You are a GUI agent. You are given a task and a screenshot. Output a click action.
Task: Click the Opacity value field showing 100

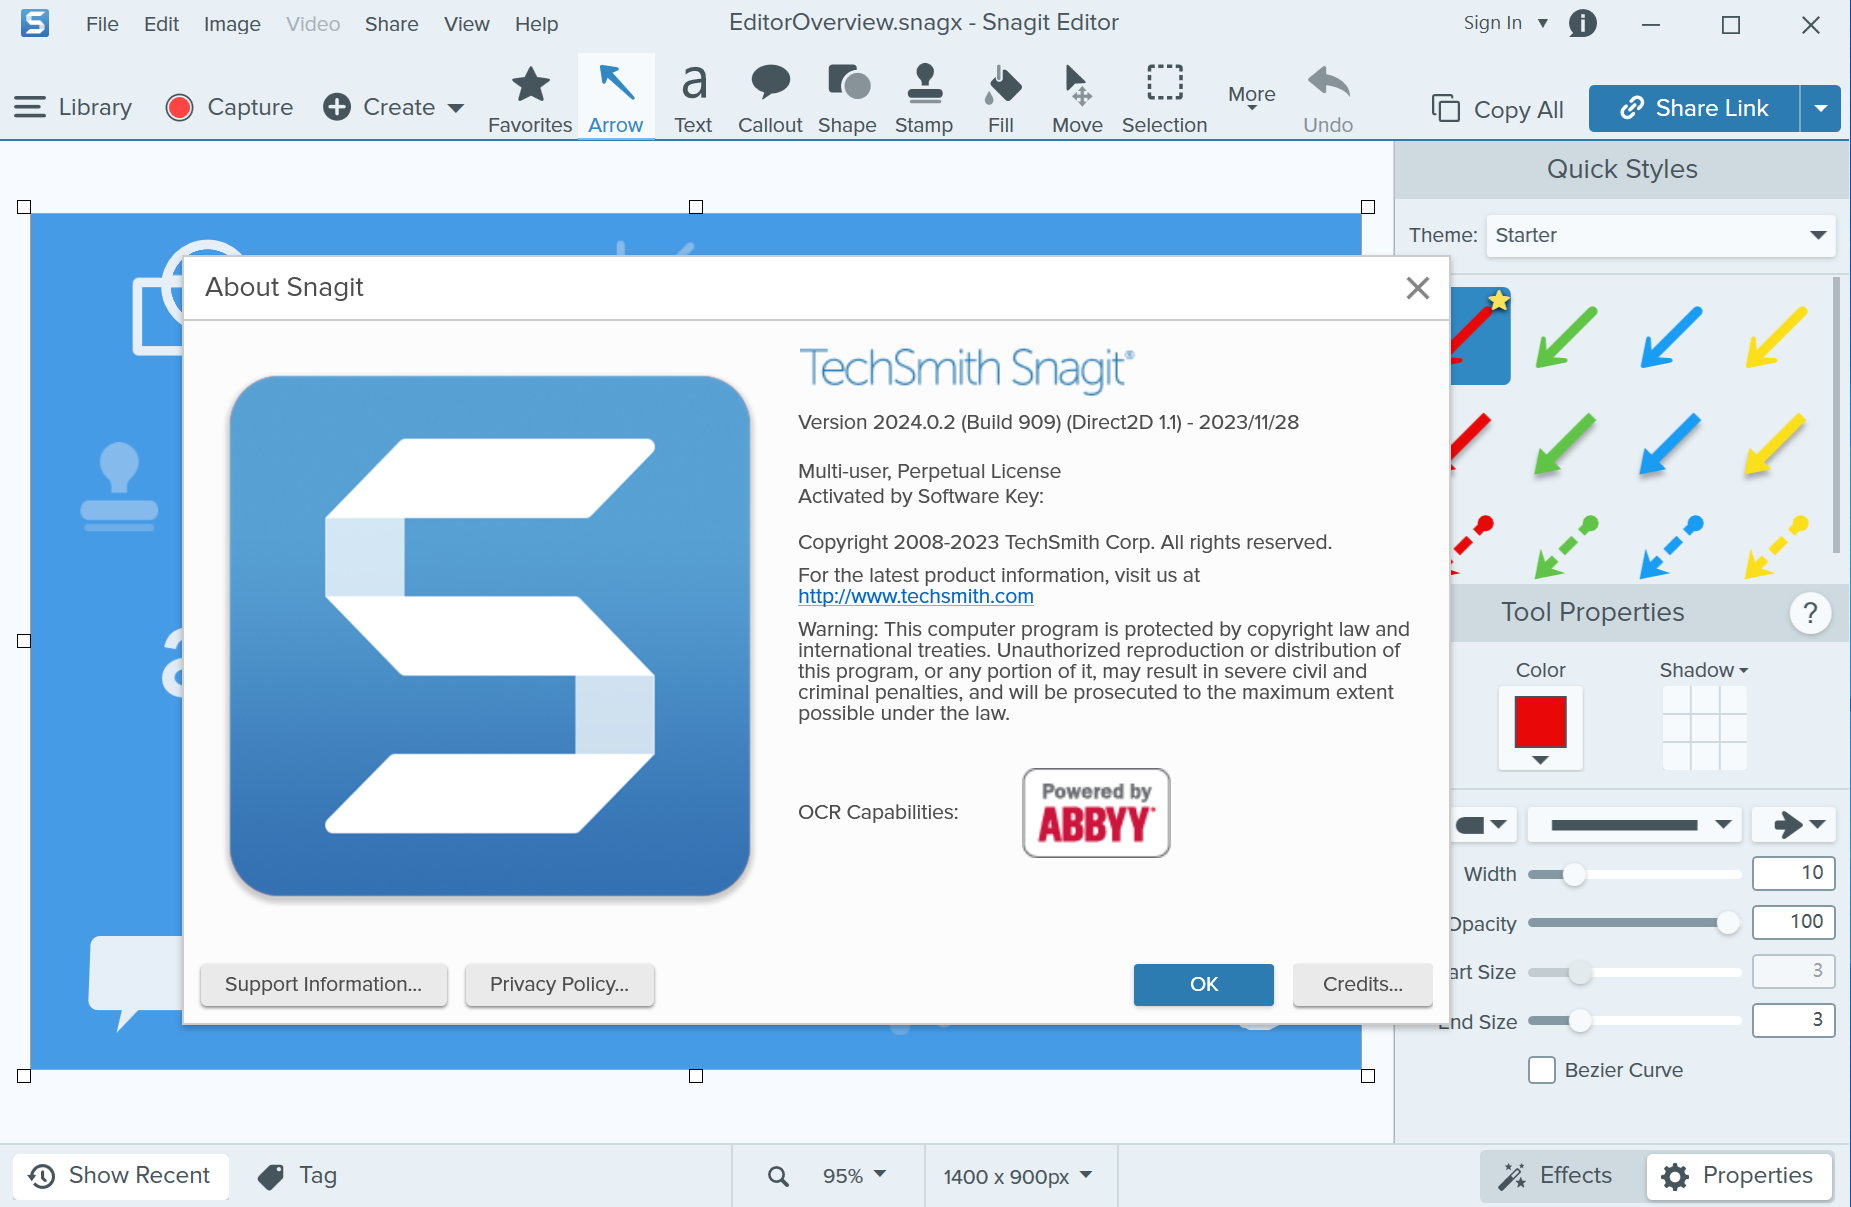coord(1793,922)
